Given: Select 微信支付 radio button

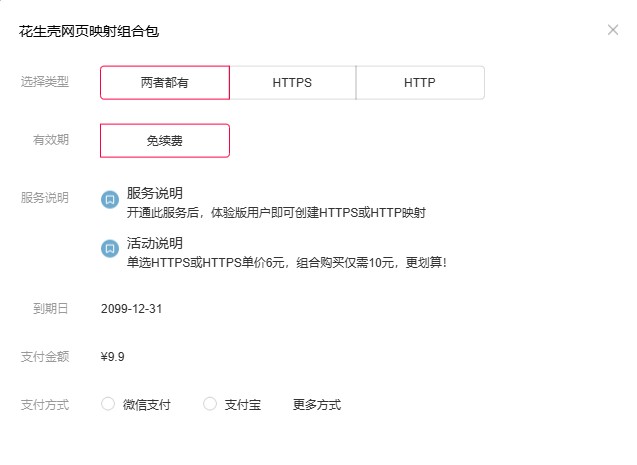Looking at the screenshot, I should click(x=108, y=404).
